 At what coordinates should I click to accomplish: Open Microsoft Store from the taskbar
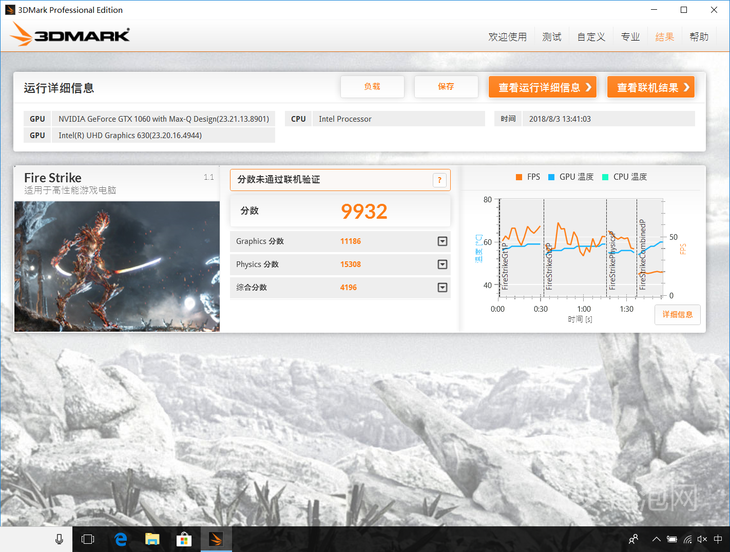pos(184,539)
